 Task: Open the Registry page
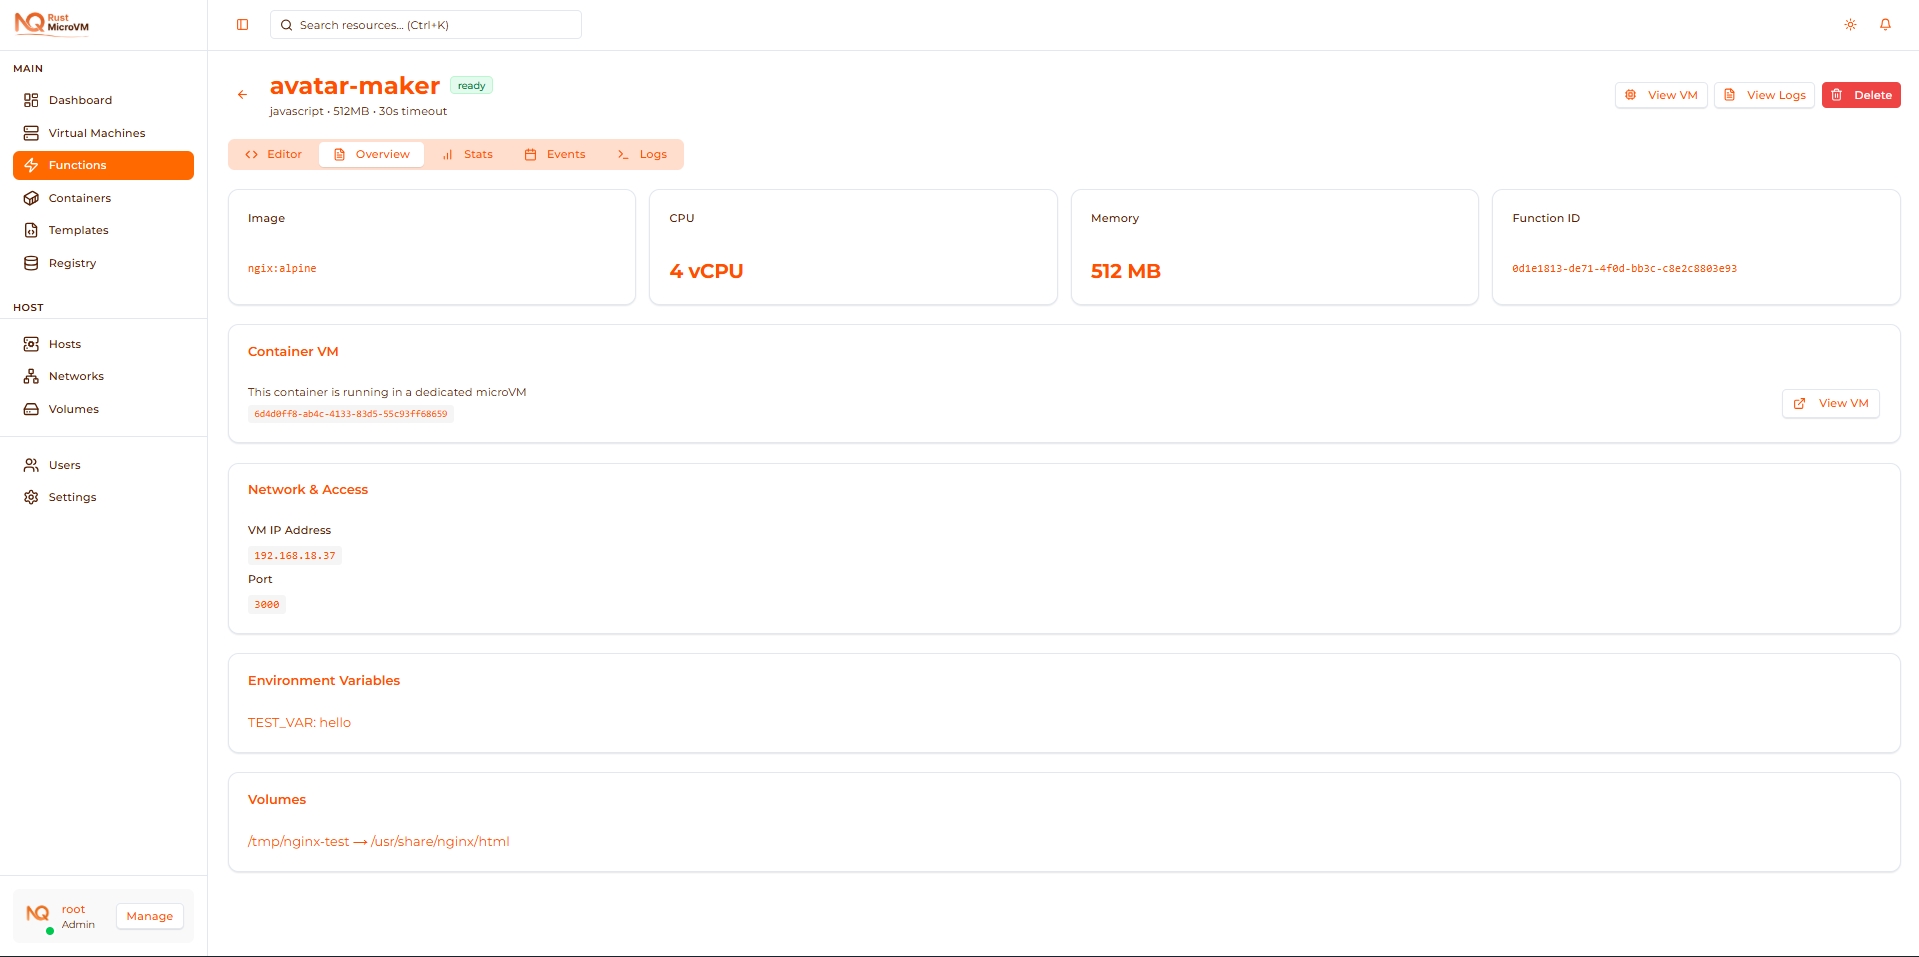click(x=72, y=263)
